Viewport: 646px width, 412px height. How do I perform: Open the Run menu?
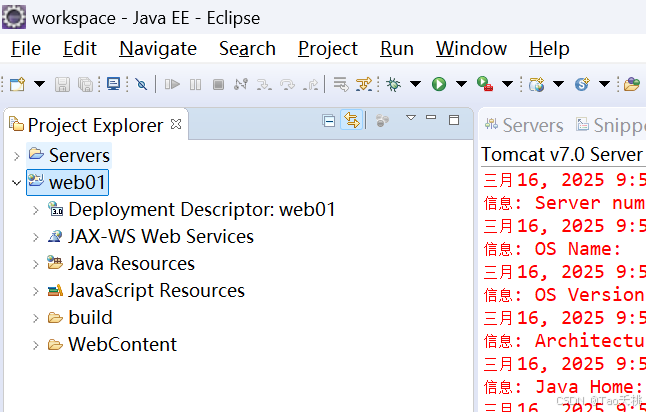[x=397, y=49]
